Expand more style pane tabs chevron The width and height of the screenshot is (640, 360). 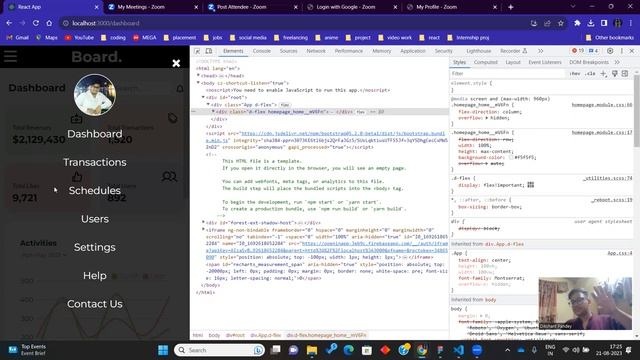[x=617, y=62]
